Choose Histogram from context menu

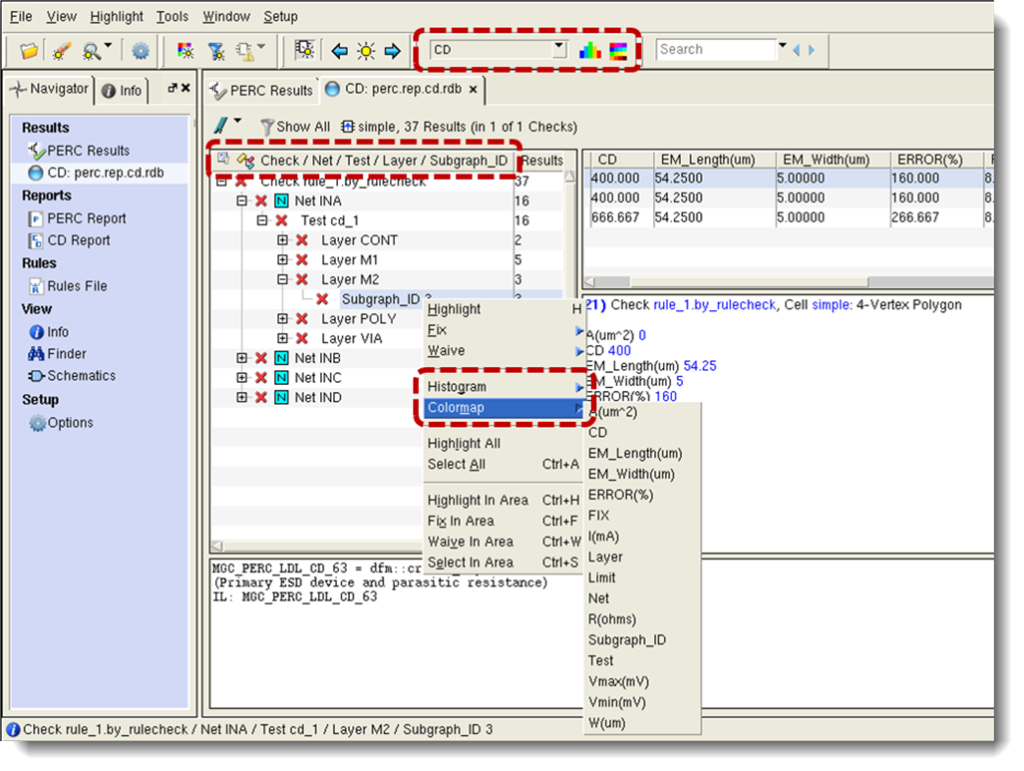point(503,387)
